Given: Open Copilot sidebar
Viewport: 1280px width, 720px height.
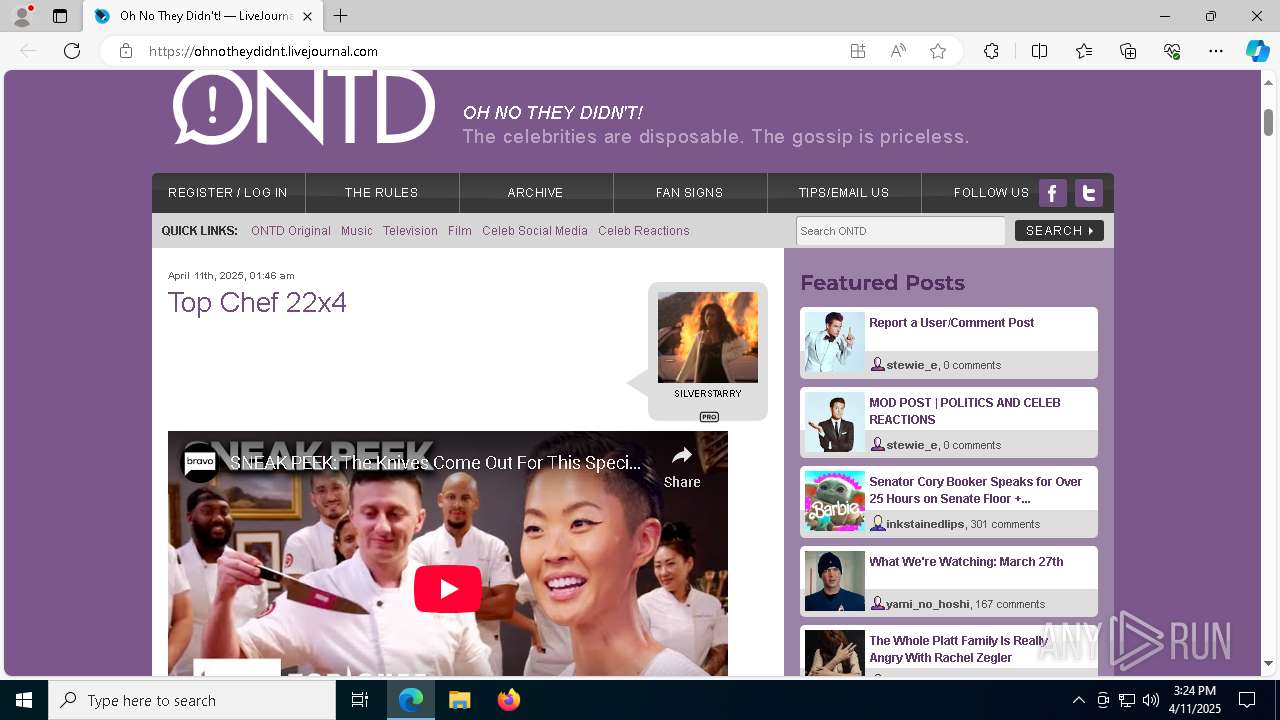Looking at the screenshot, I should [1257, 51].
